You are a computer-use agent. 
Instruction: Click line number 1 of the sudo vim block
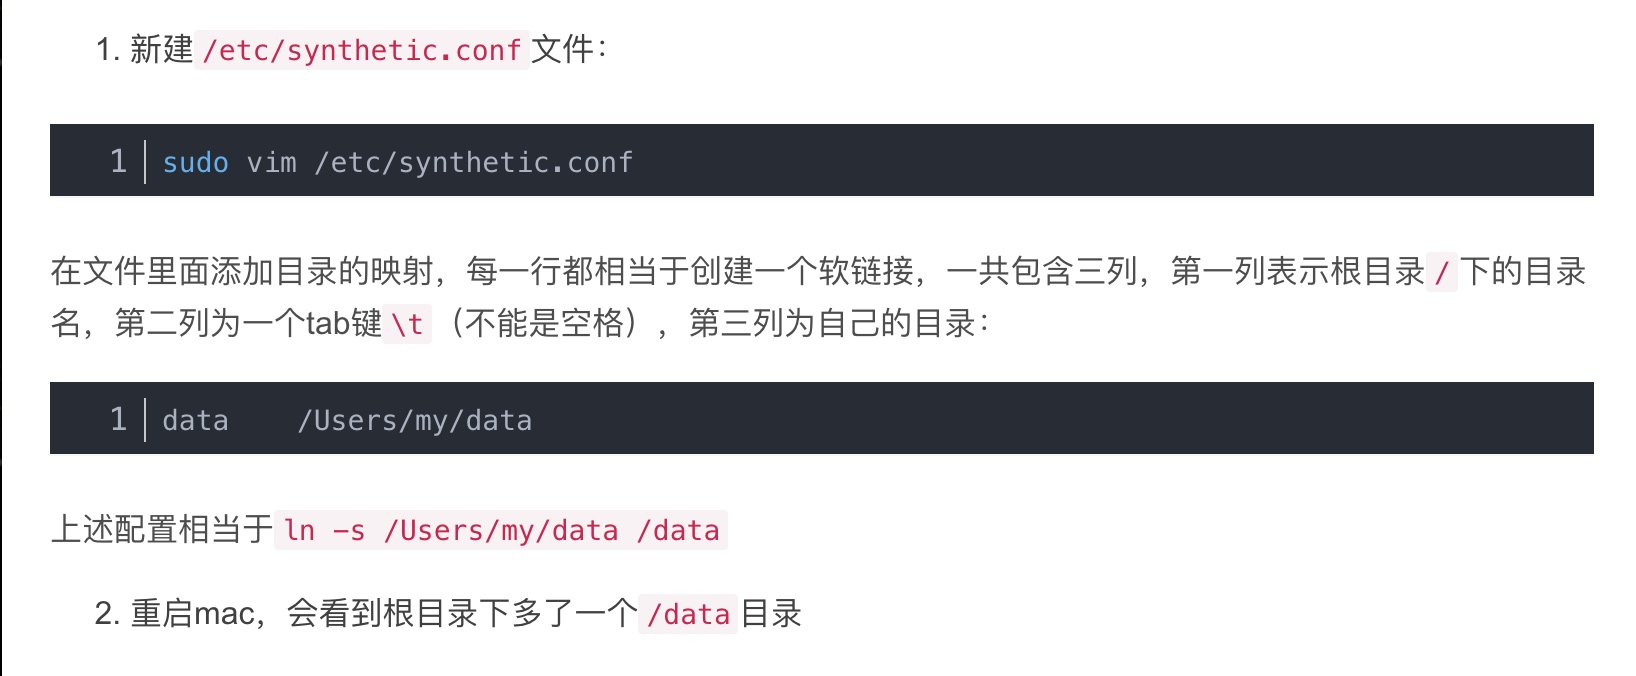(118, 161)
